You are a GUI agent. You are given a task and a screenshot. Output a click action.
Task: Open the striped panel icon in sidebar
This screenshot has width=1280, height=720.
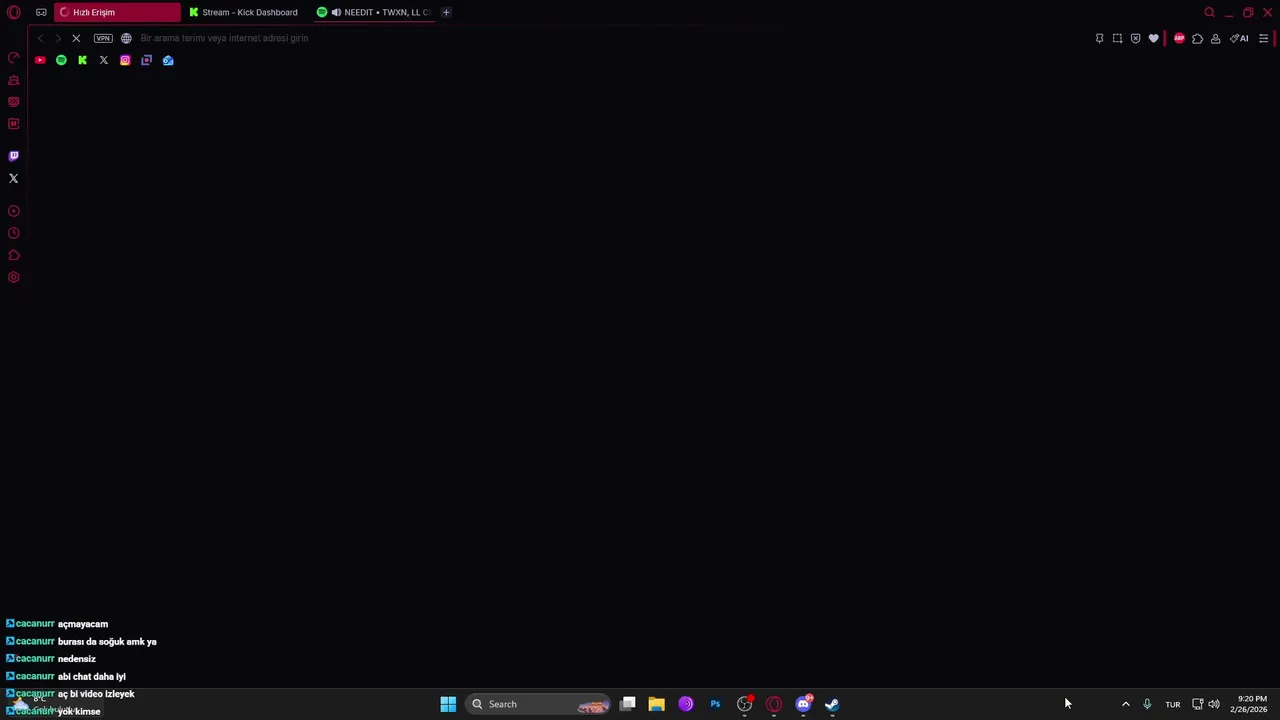click(x=14, y=102)
